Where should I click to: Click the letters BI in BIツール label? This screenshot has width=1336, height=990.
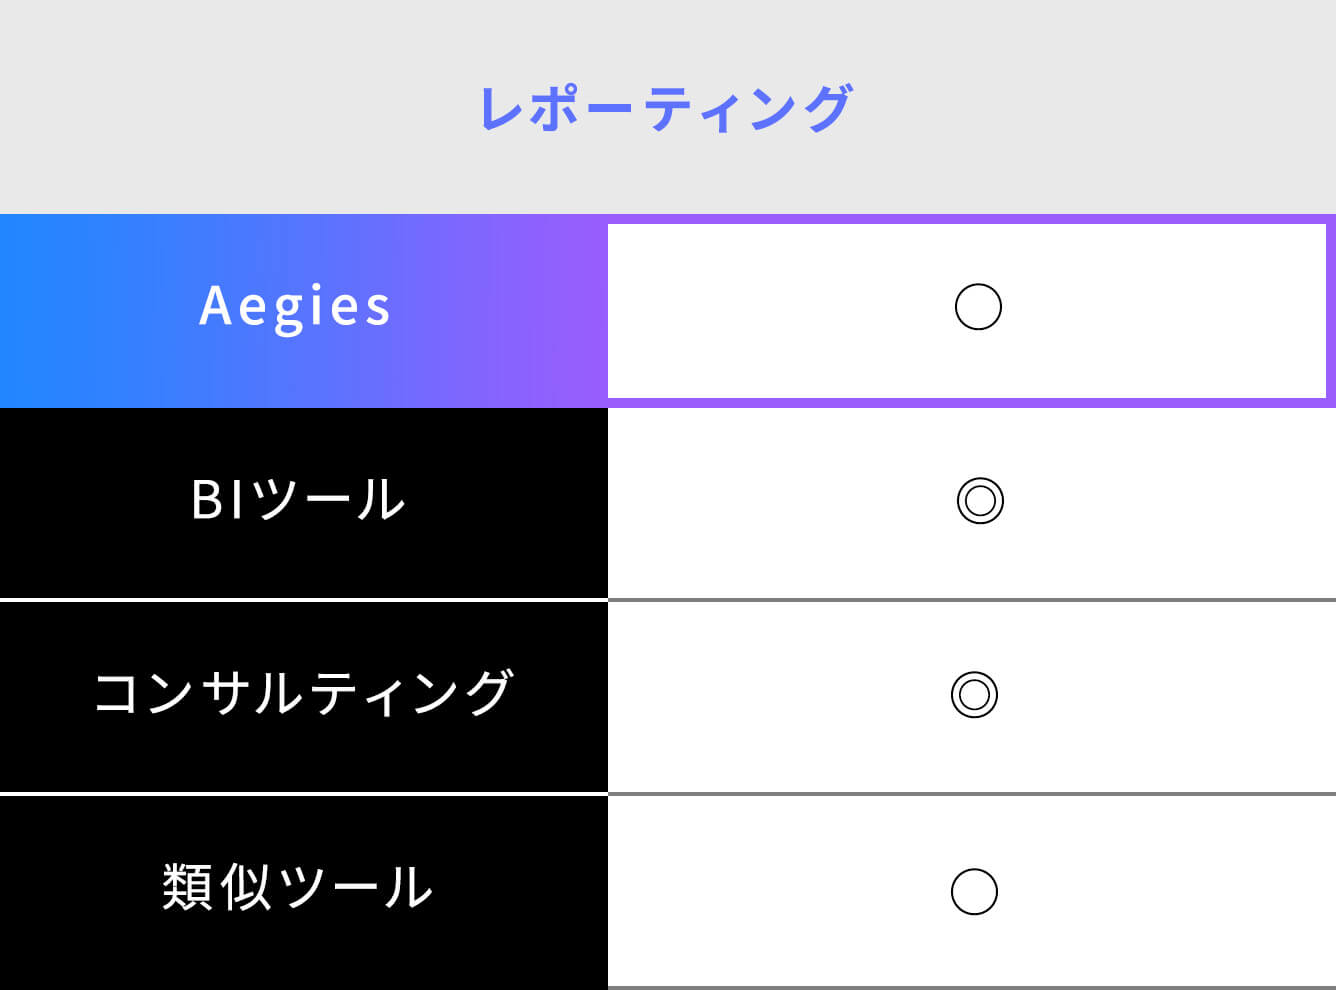point(216,500)
